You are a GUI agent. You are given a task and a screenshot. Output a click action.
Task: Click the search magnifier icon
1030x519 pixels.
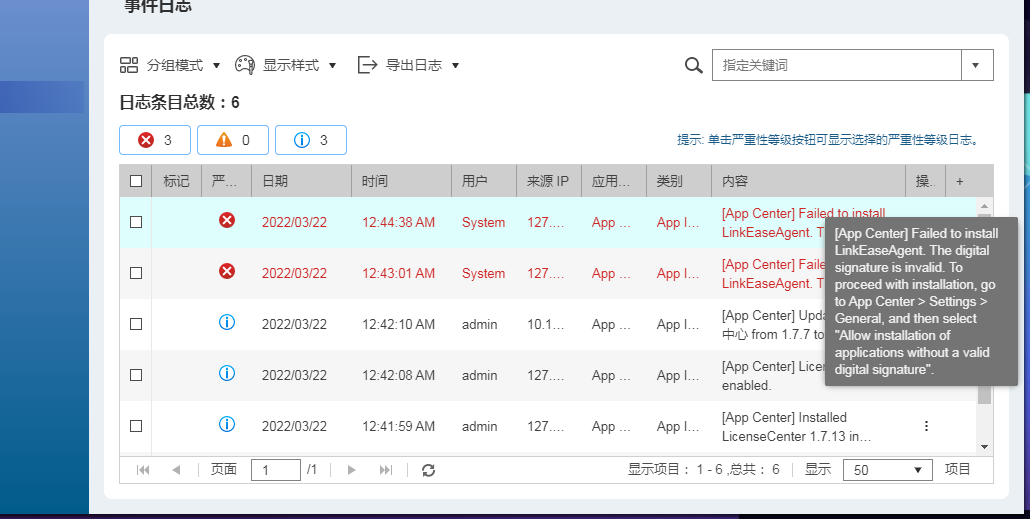click(x=694, y=65)
